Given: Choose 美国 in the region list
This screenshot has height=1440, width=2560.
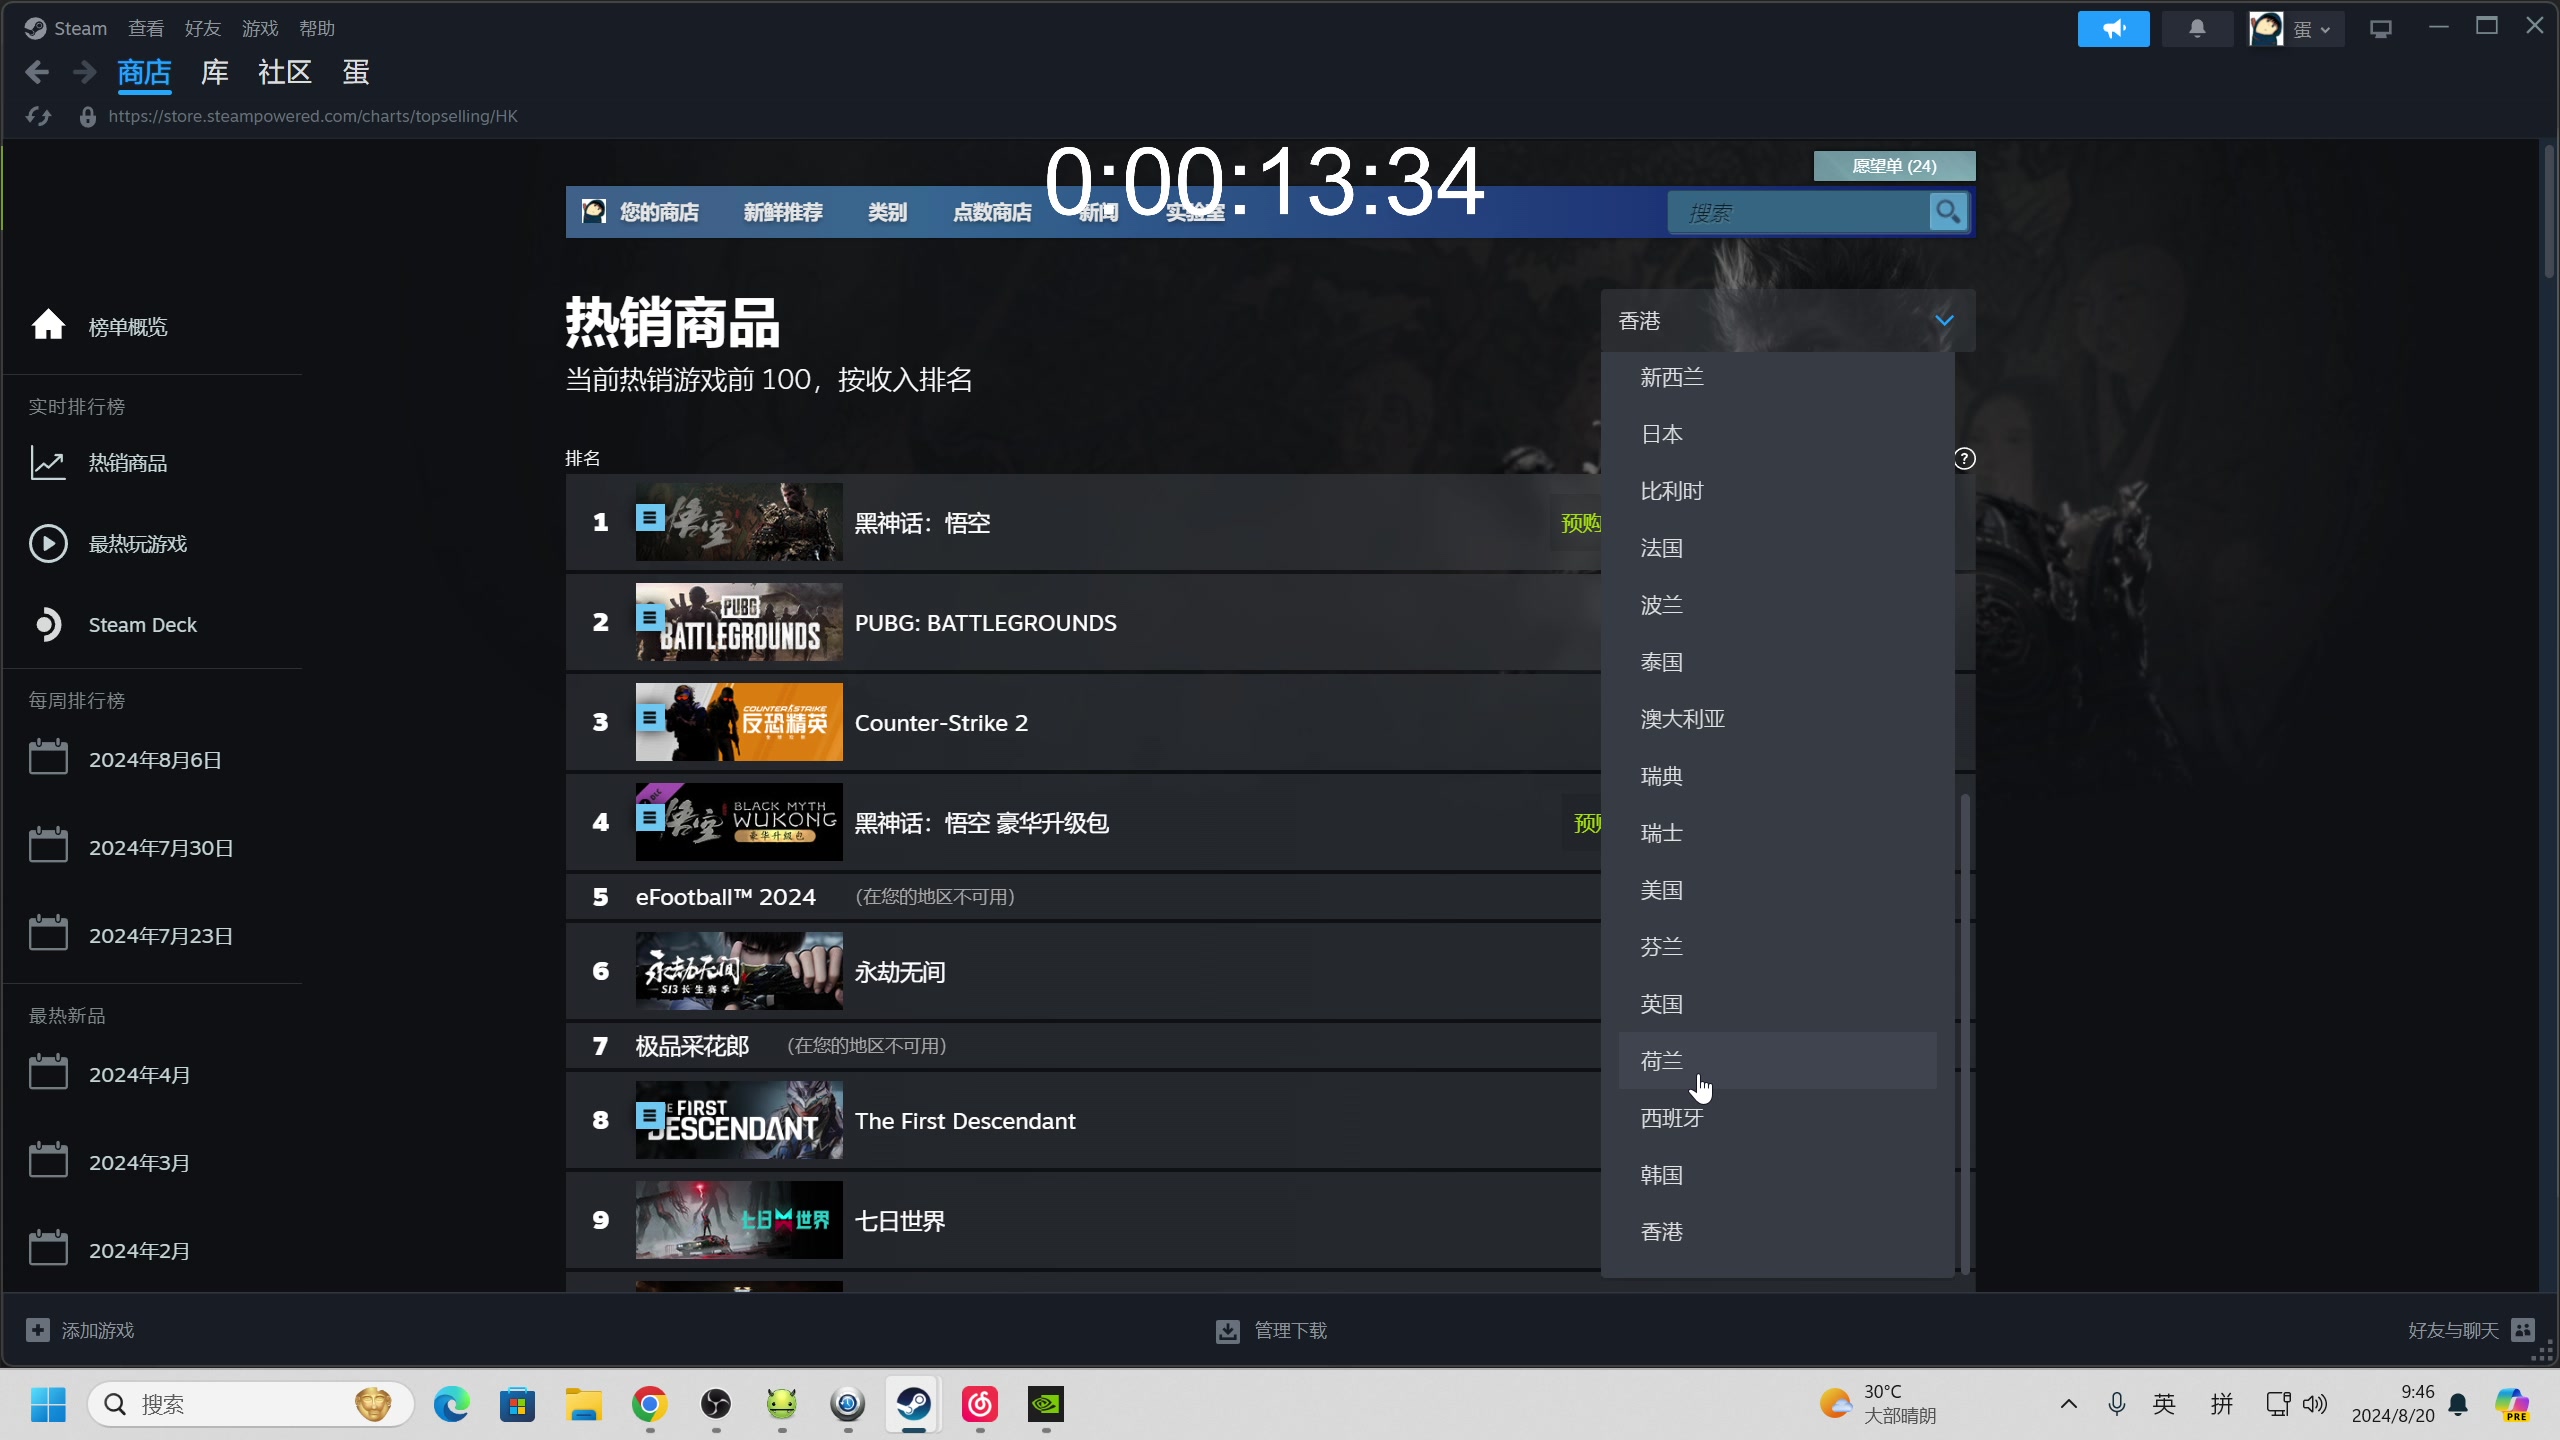Looking at the screenshot, I should tap(1778, 890).
